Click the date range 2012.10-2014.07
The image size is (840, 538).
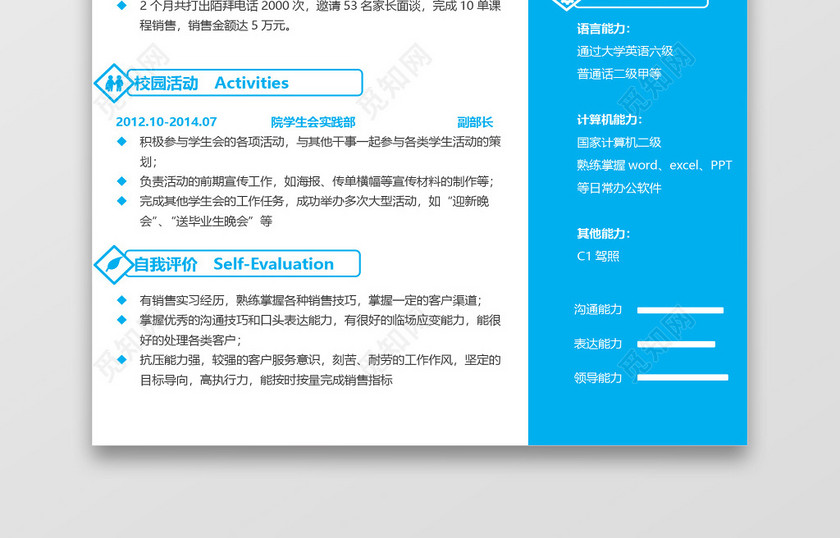(x=166, y=122)
